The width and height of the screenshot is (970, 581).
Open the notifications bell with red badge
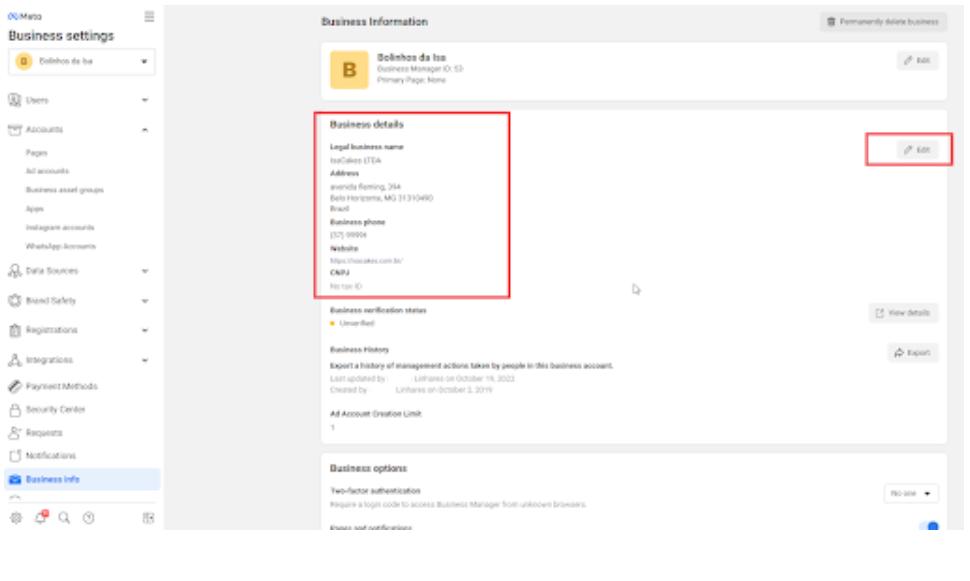point(41,517)
